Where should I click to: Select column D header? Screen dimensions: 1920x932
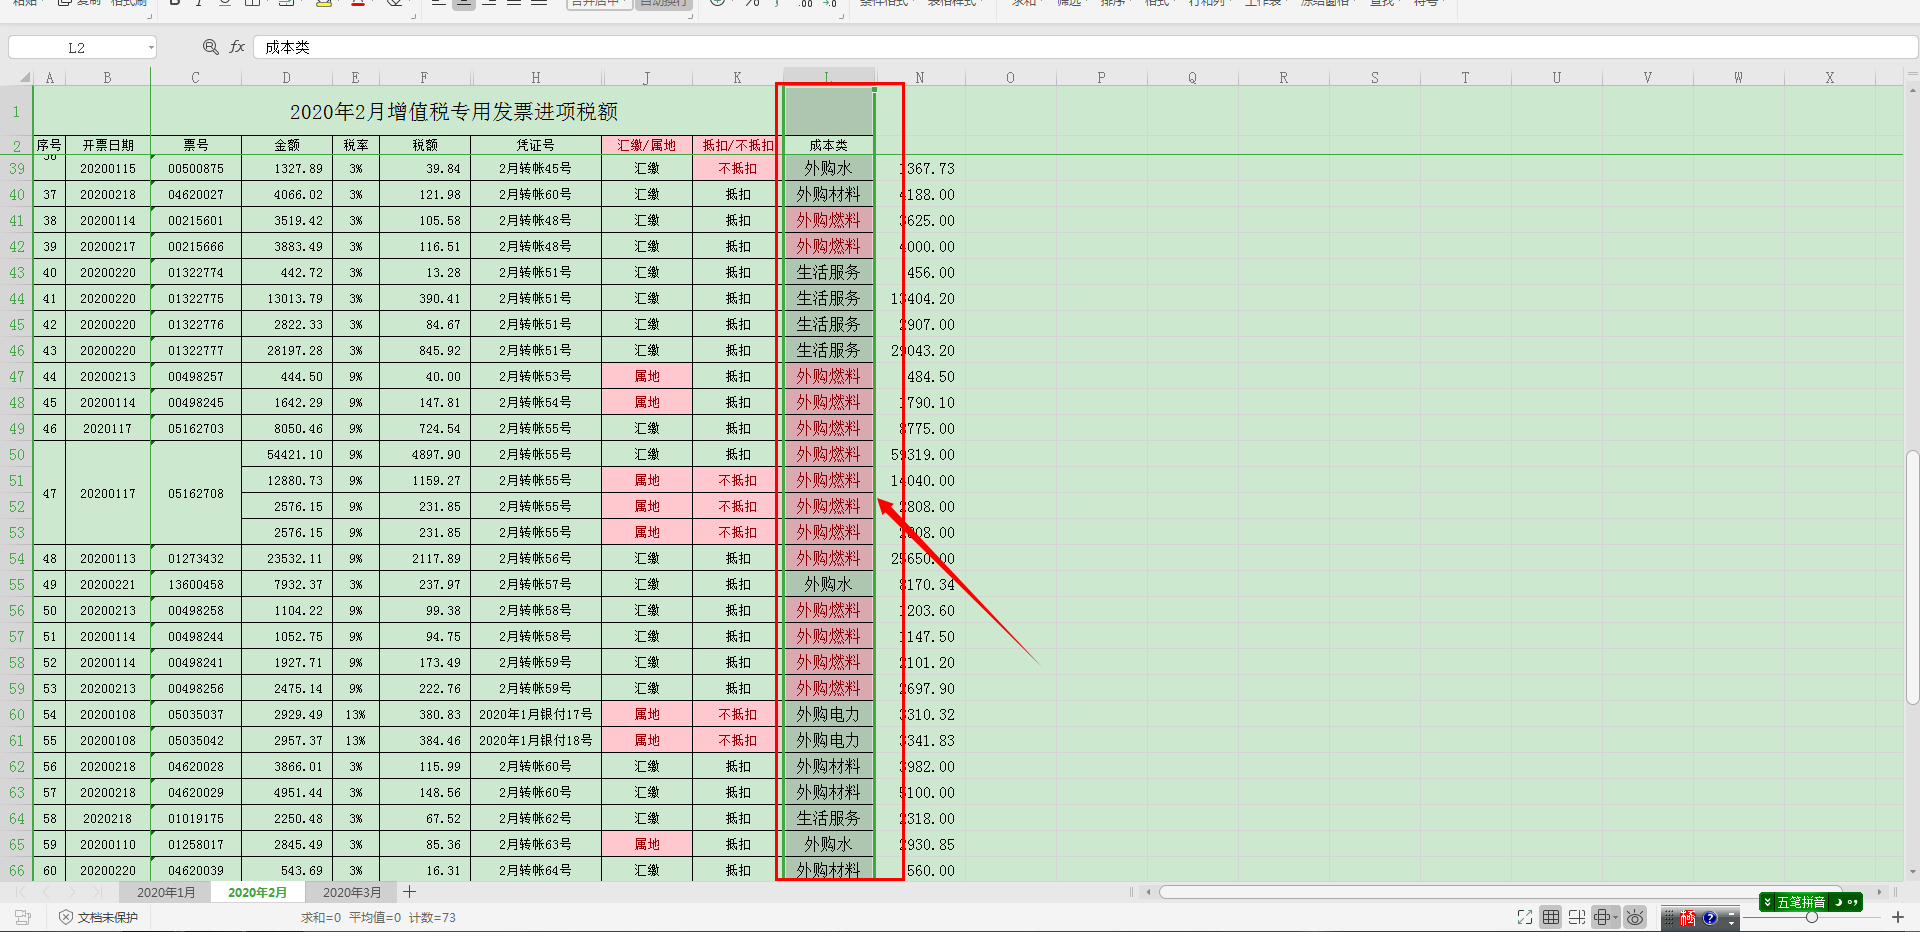(x=286, y=77)
